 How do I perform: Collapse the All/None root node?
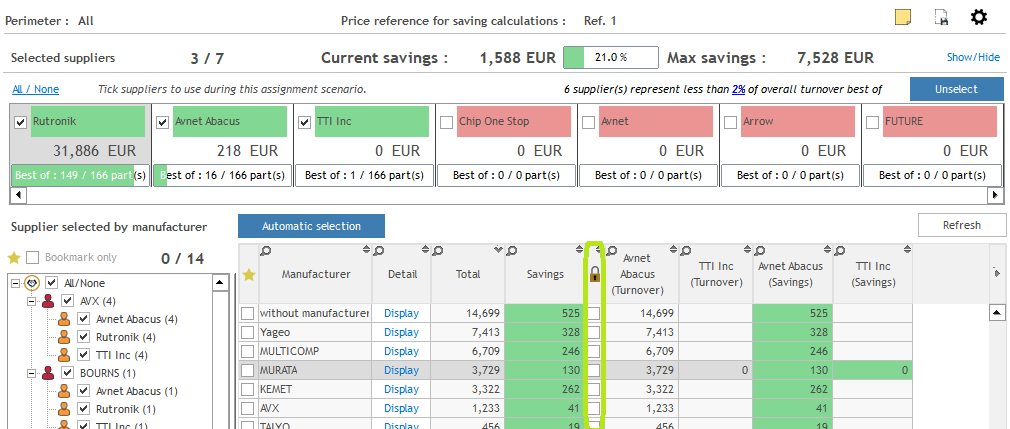[x=16, y=283]
